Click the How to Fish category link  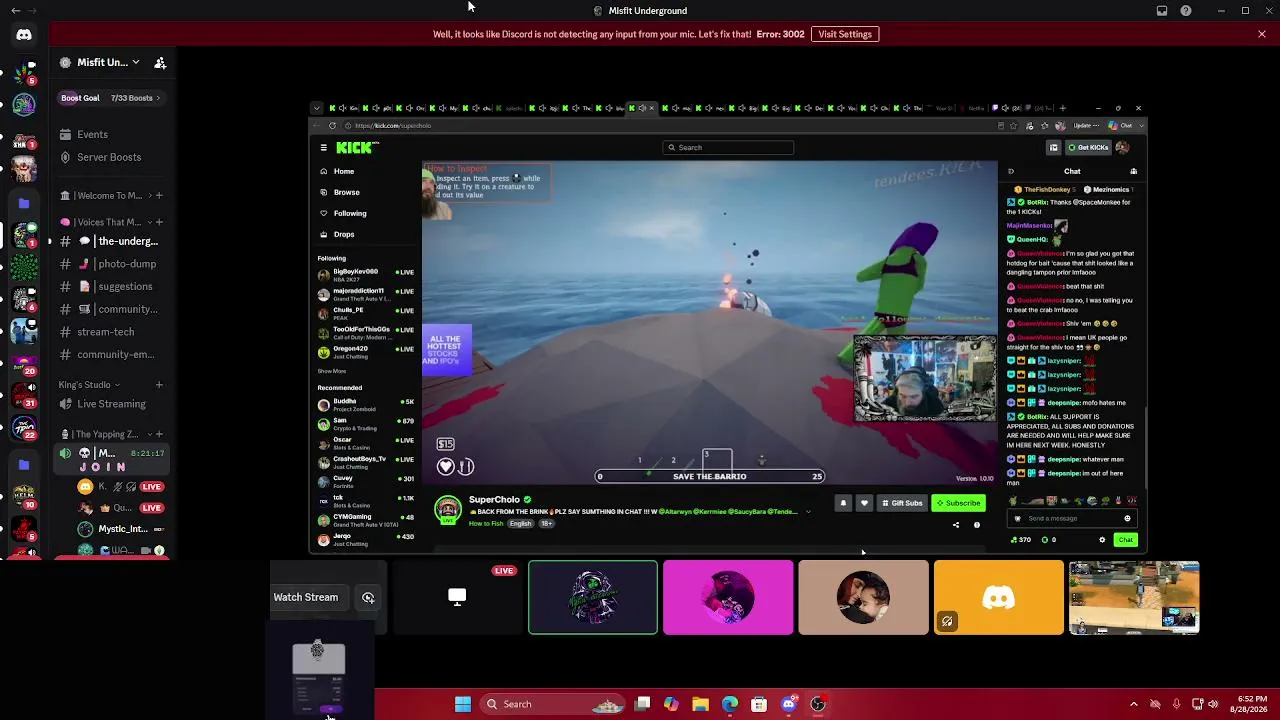coord(486,524)
